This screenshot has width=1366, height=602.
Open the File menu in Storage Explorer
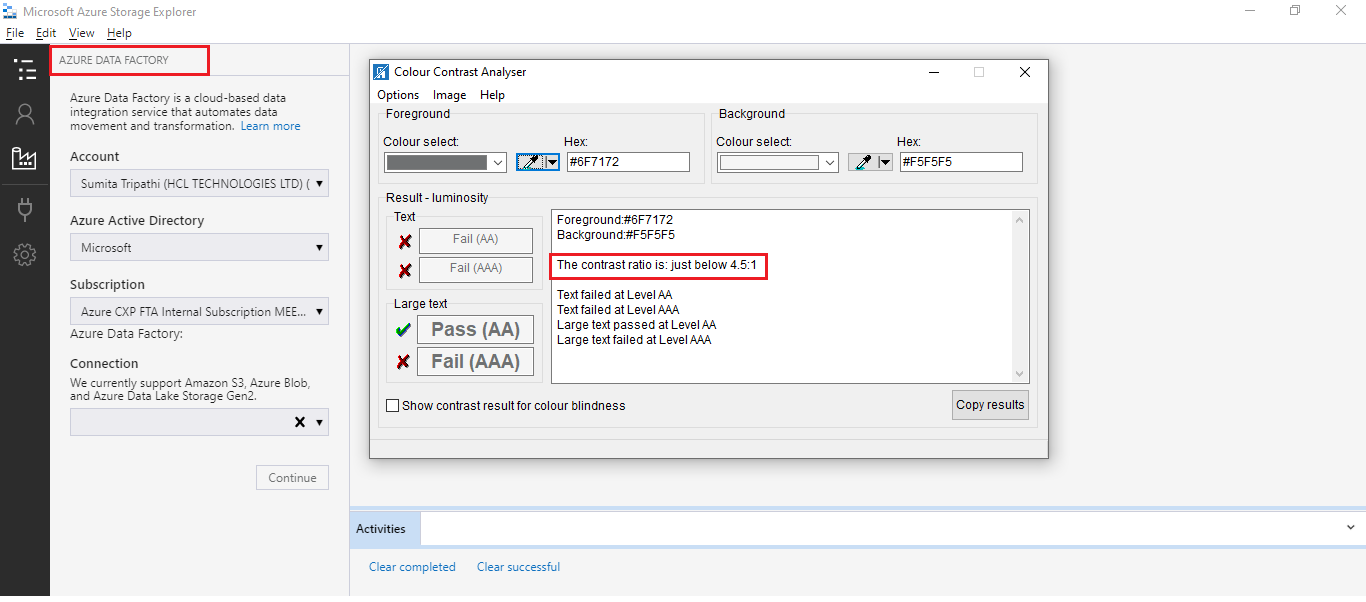[15, 33]
